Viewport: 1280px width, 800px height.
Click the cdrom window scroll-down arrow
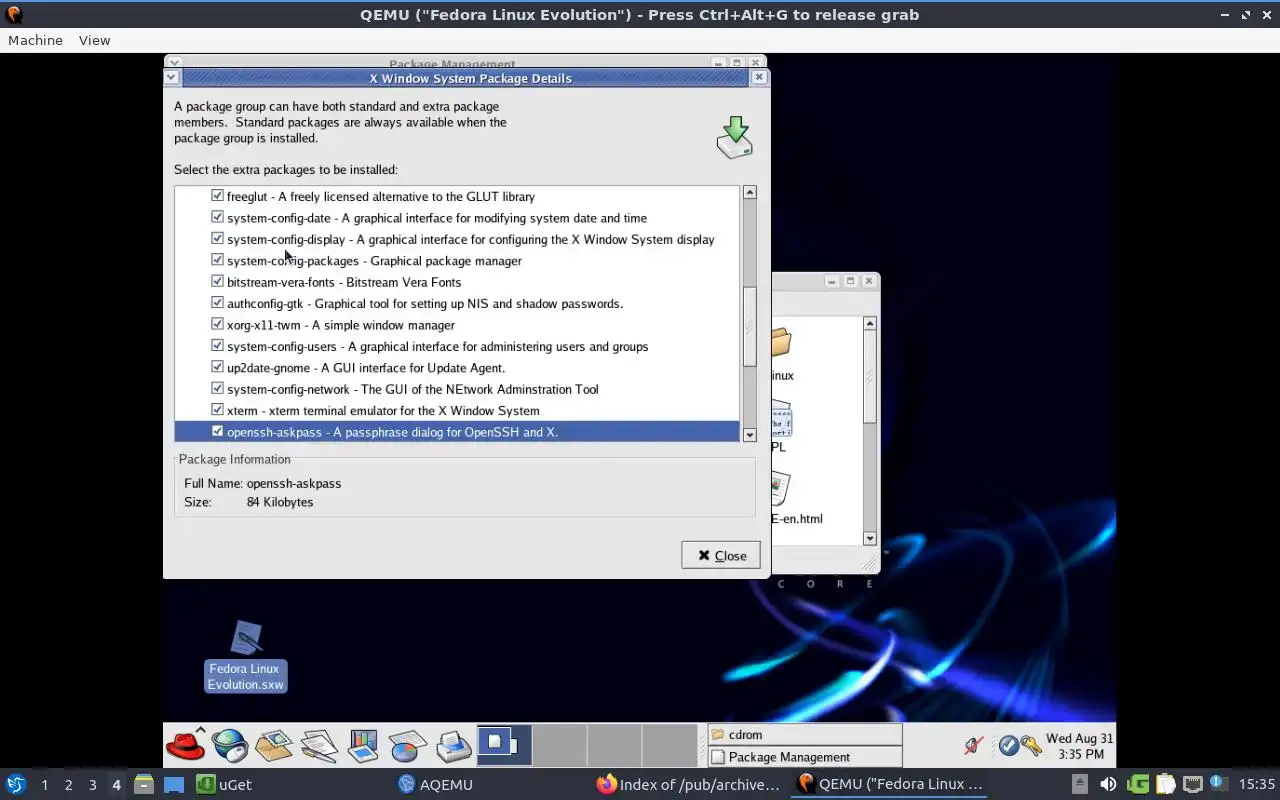(870, 538)
